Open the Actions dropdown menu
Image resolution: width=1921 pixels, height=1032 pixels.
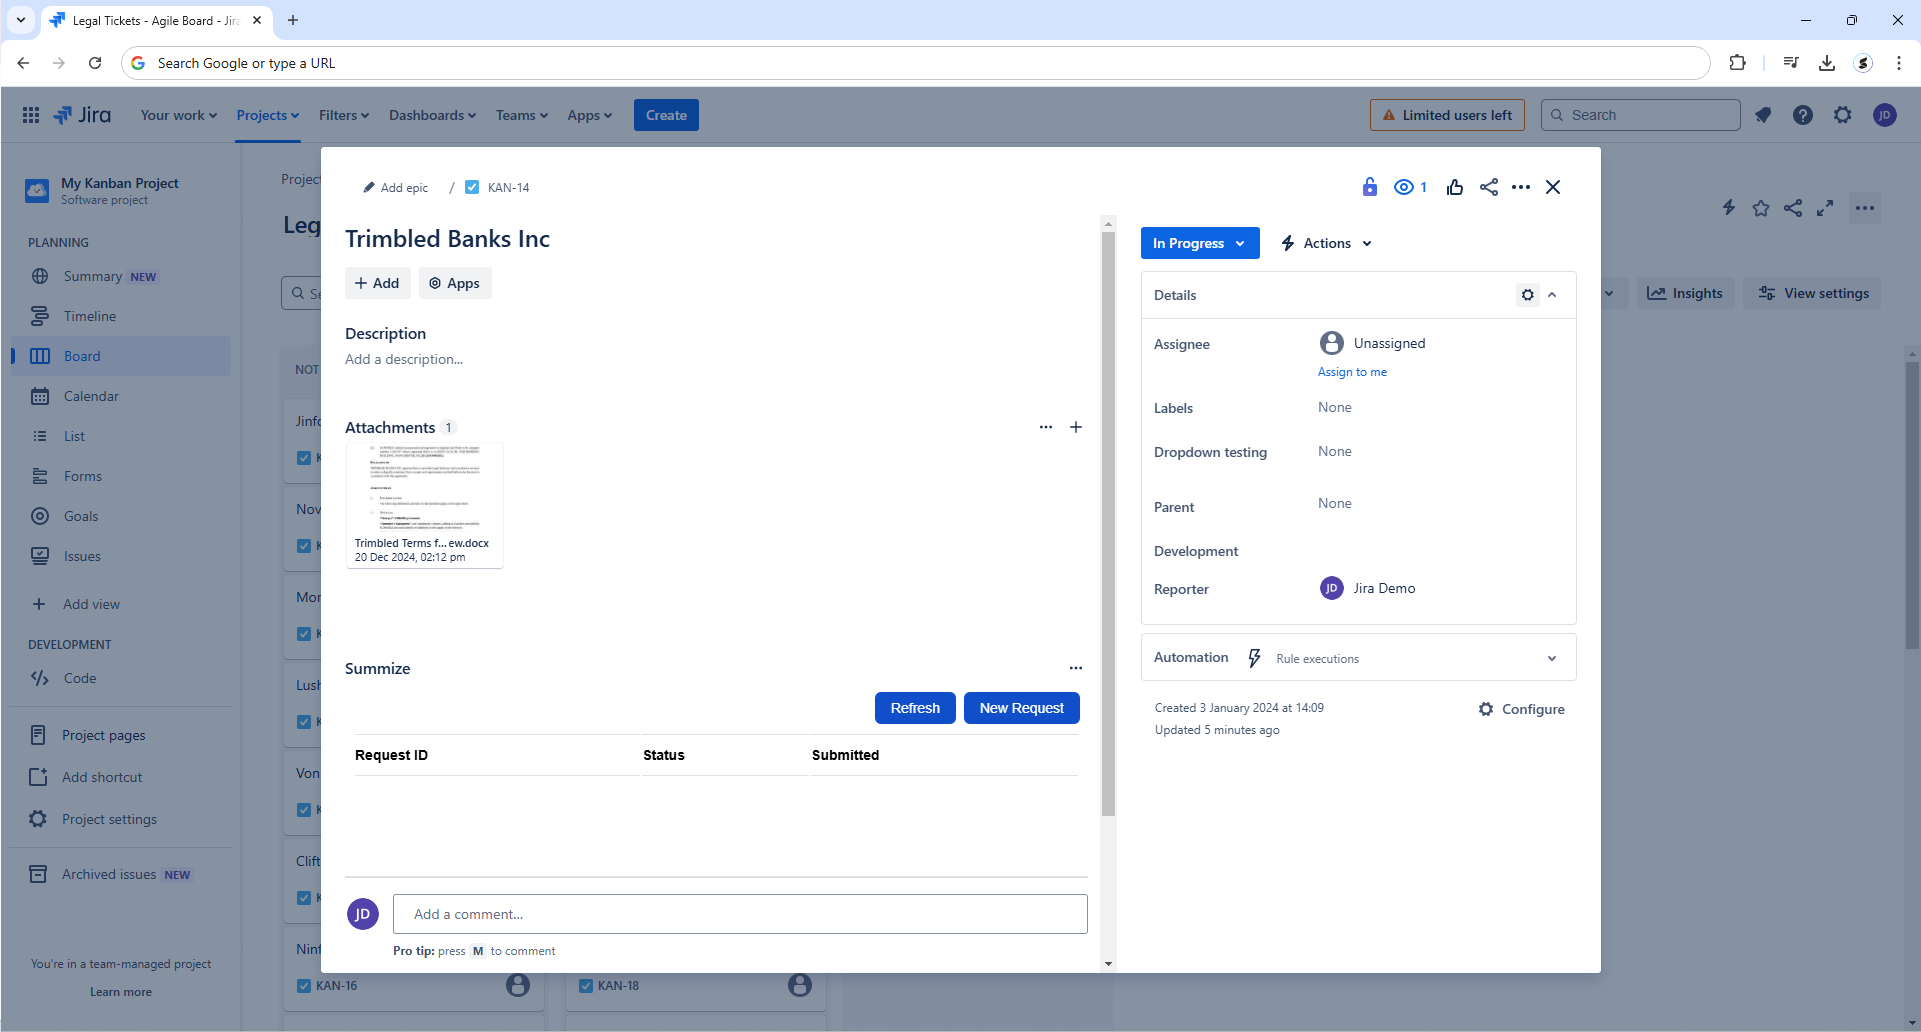[x=1327, y=243]
